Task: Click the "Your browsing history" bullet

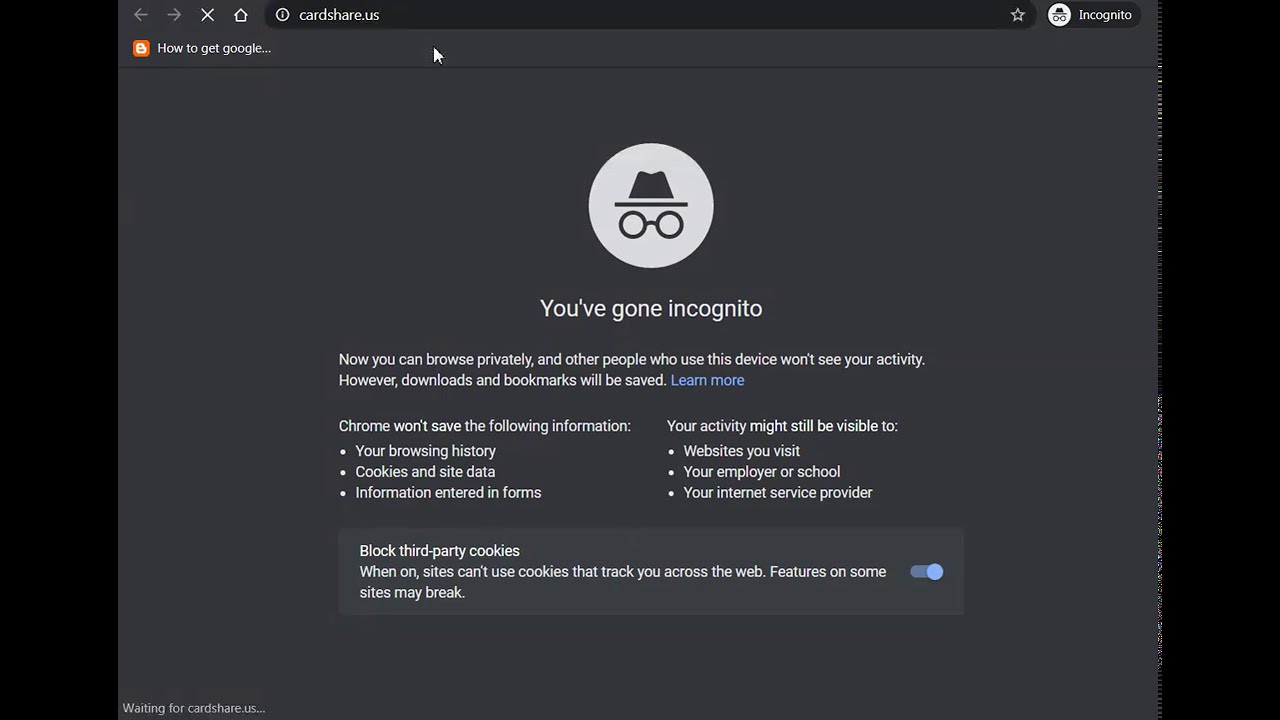Action: click(425, 451)
